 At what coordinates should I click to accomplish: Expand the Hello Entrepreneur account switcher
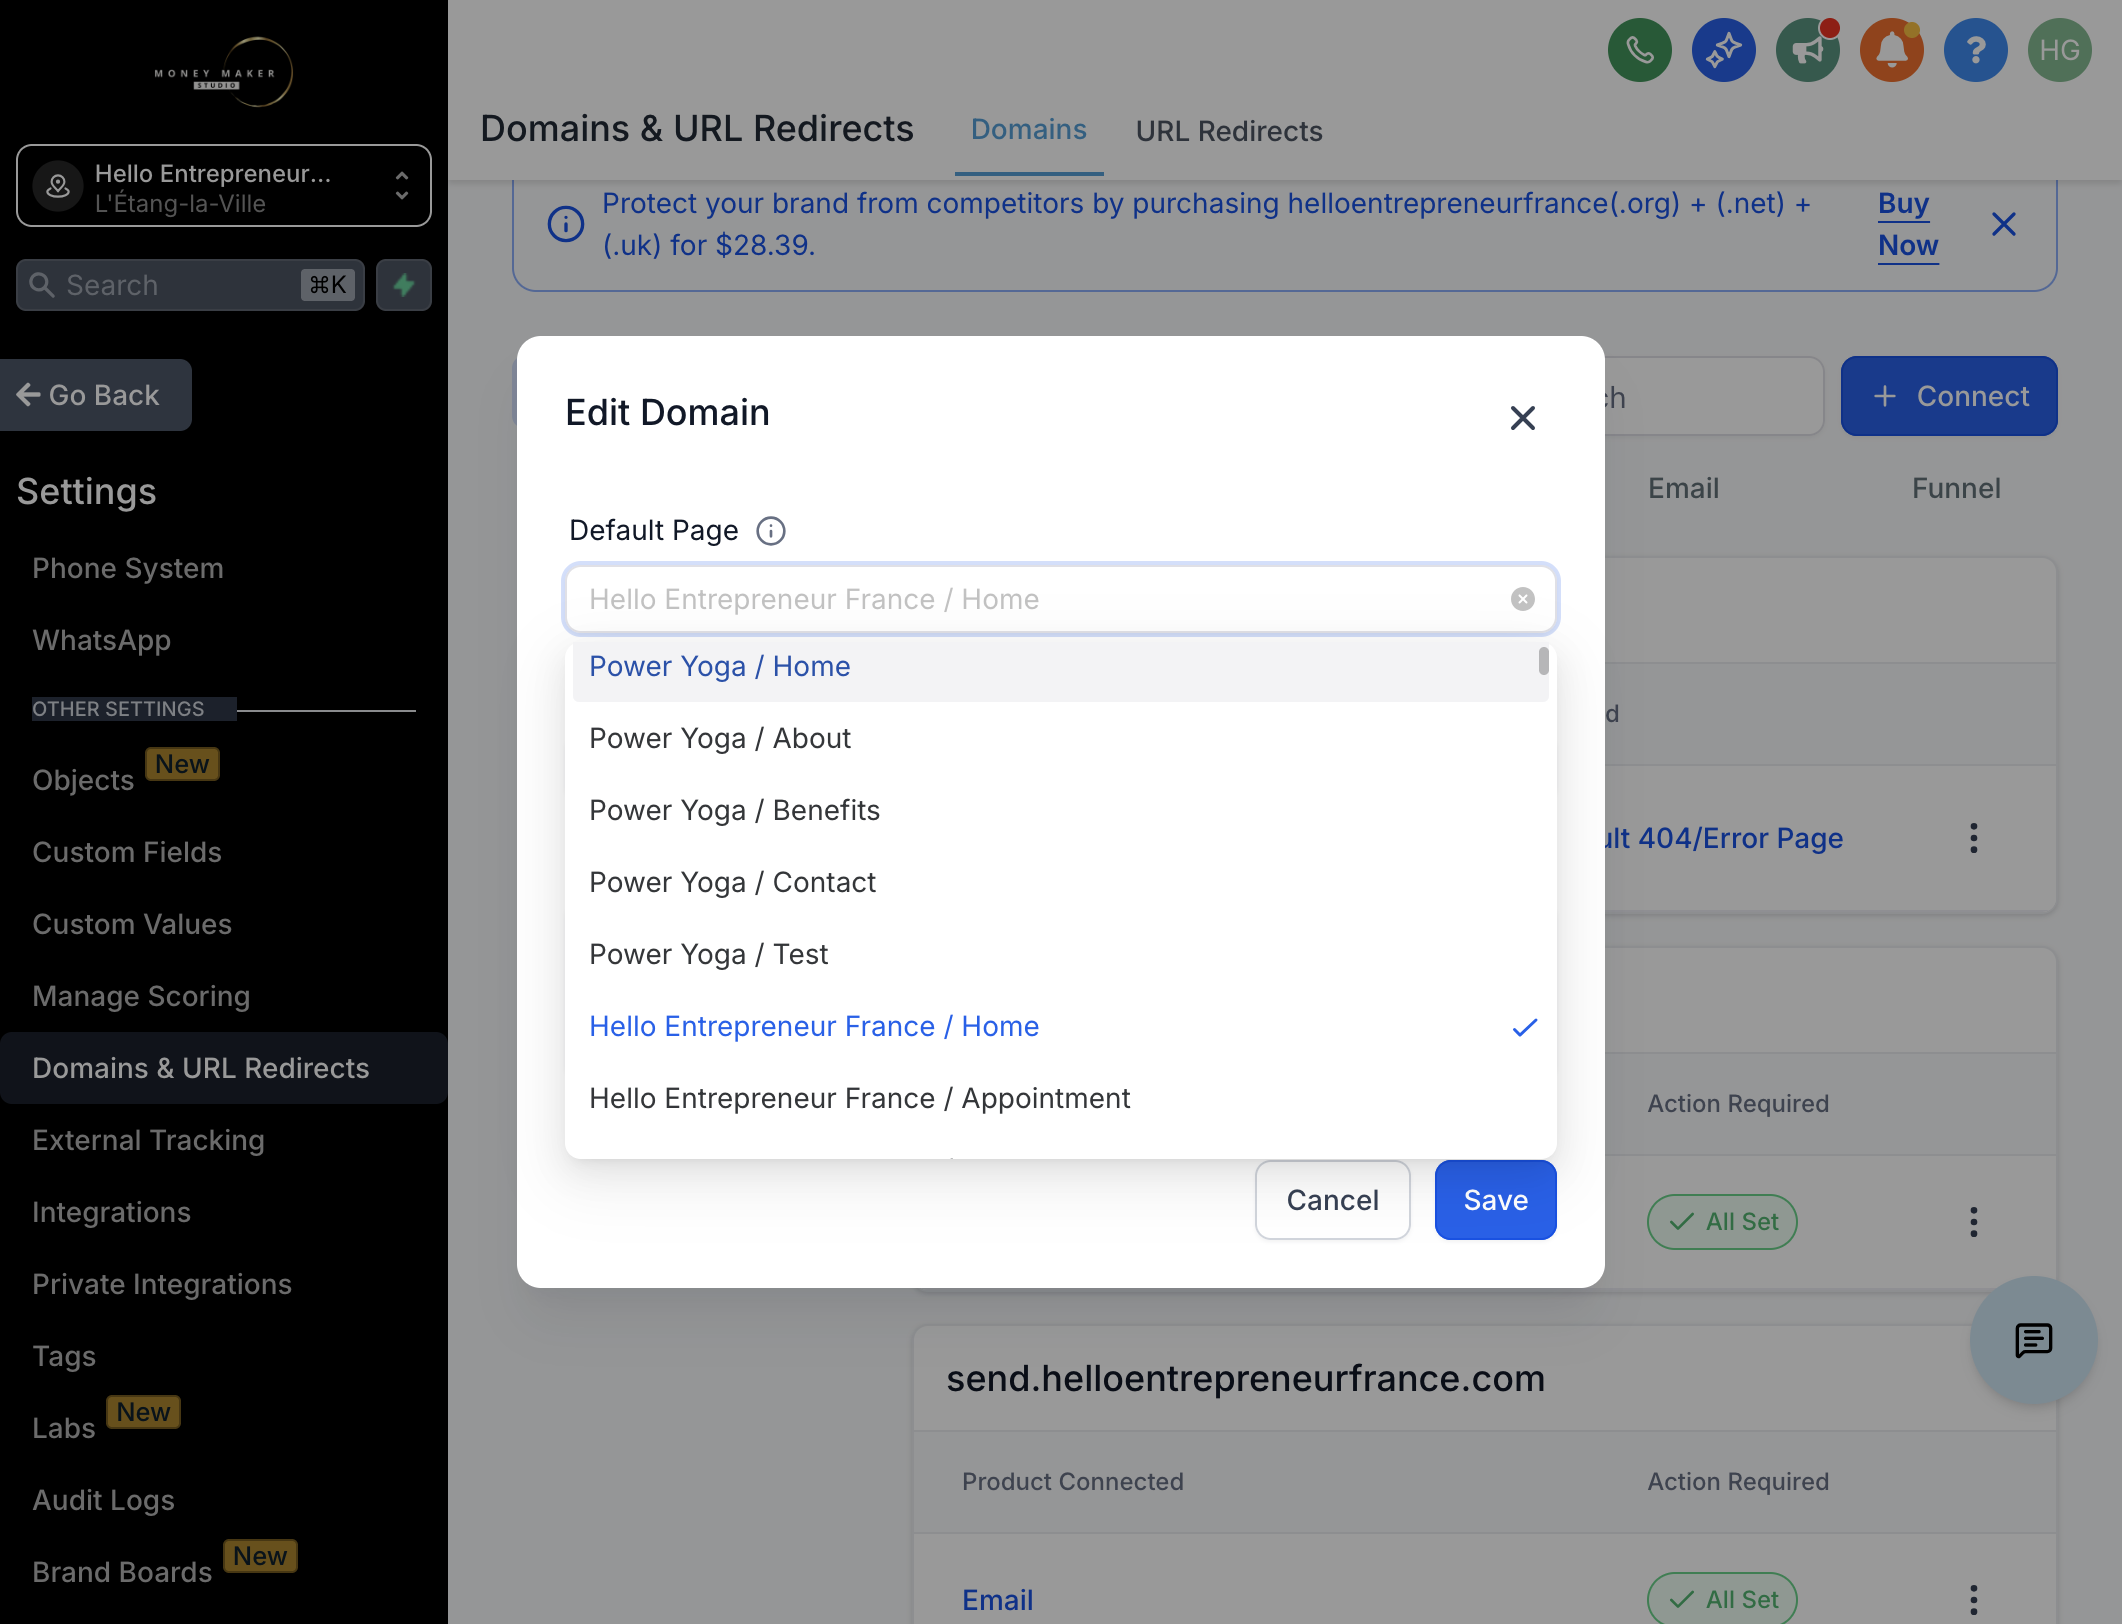[224, 187]
